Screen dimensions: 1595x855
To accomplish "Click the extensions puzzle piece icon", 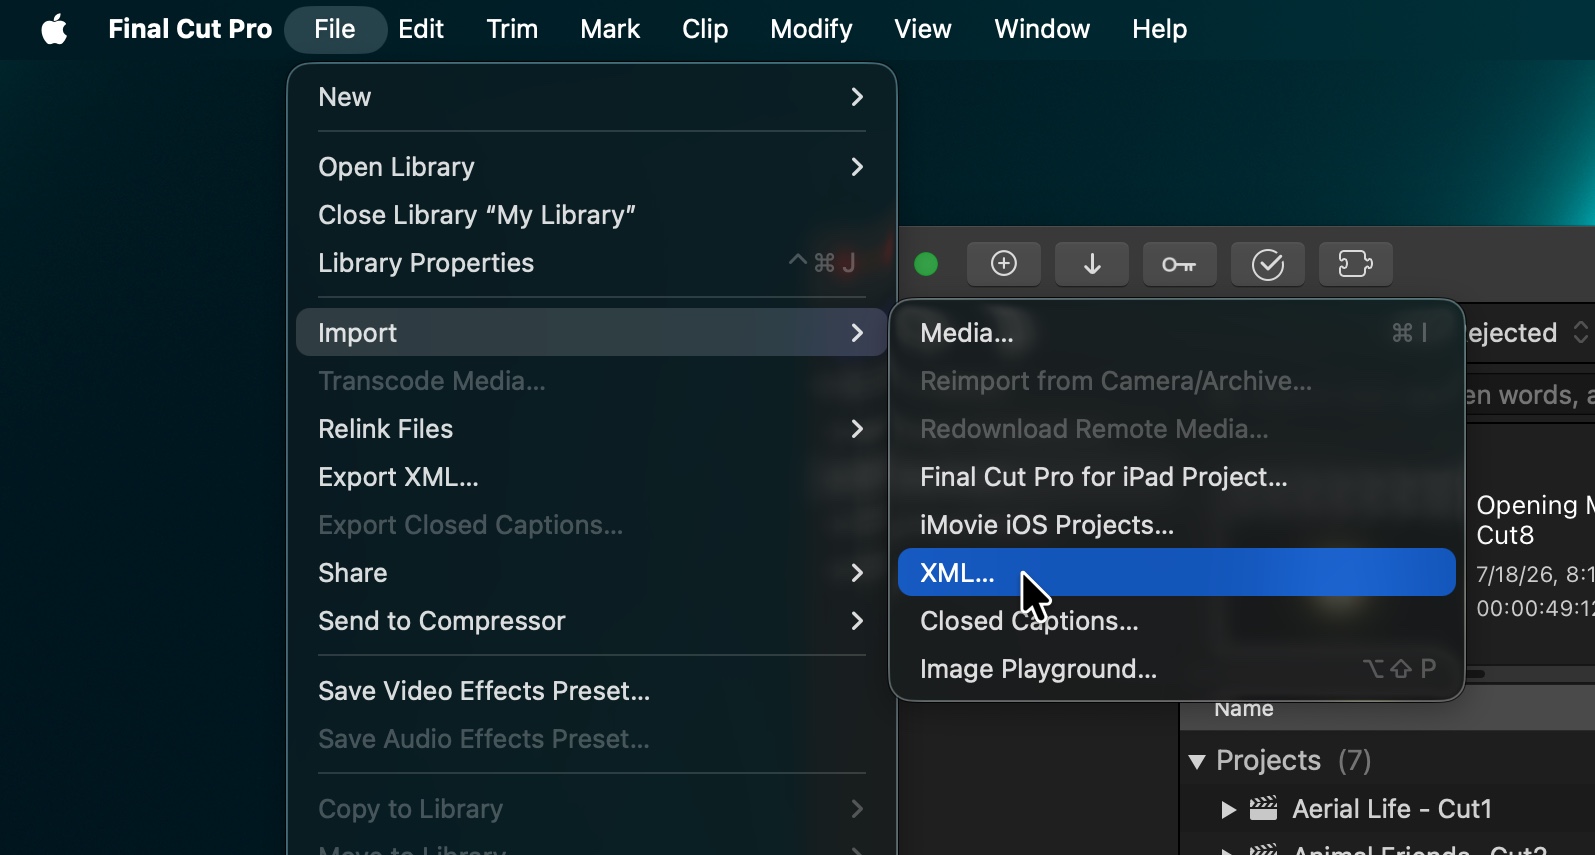I will pyautogui.click(x=1356, y=264).
